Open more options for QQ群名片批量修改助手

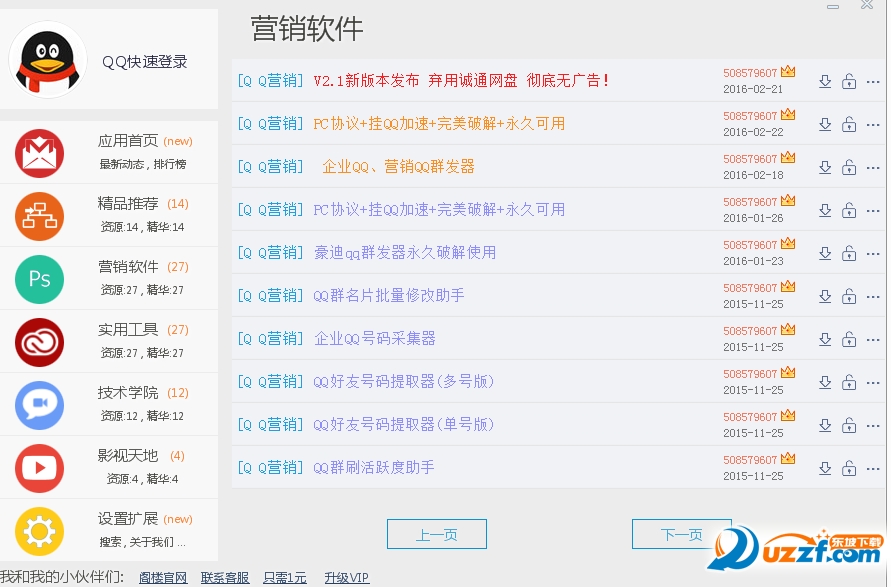click(x=873, y=297)
